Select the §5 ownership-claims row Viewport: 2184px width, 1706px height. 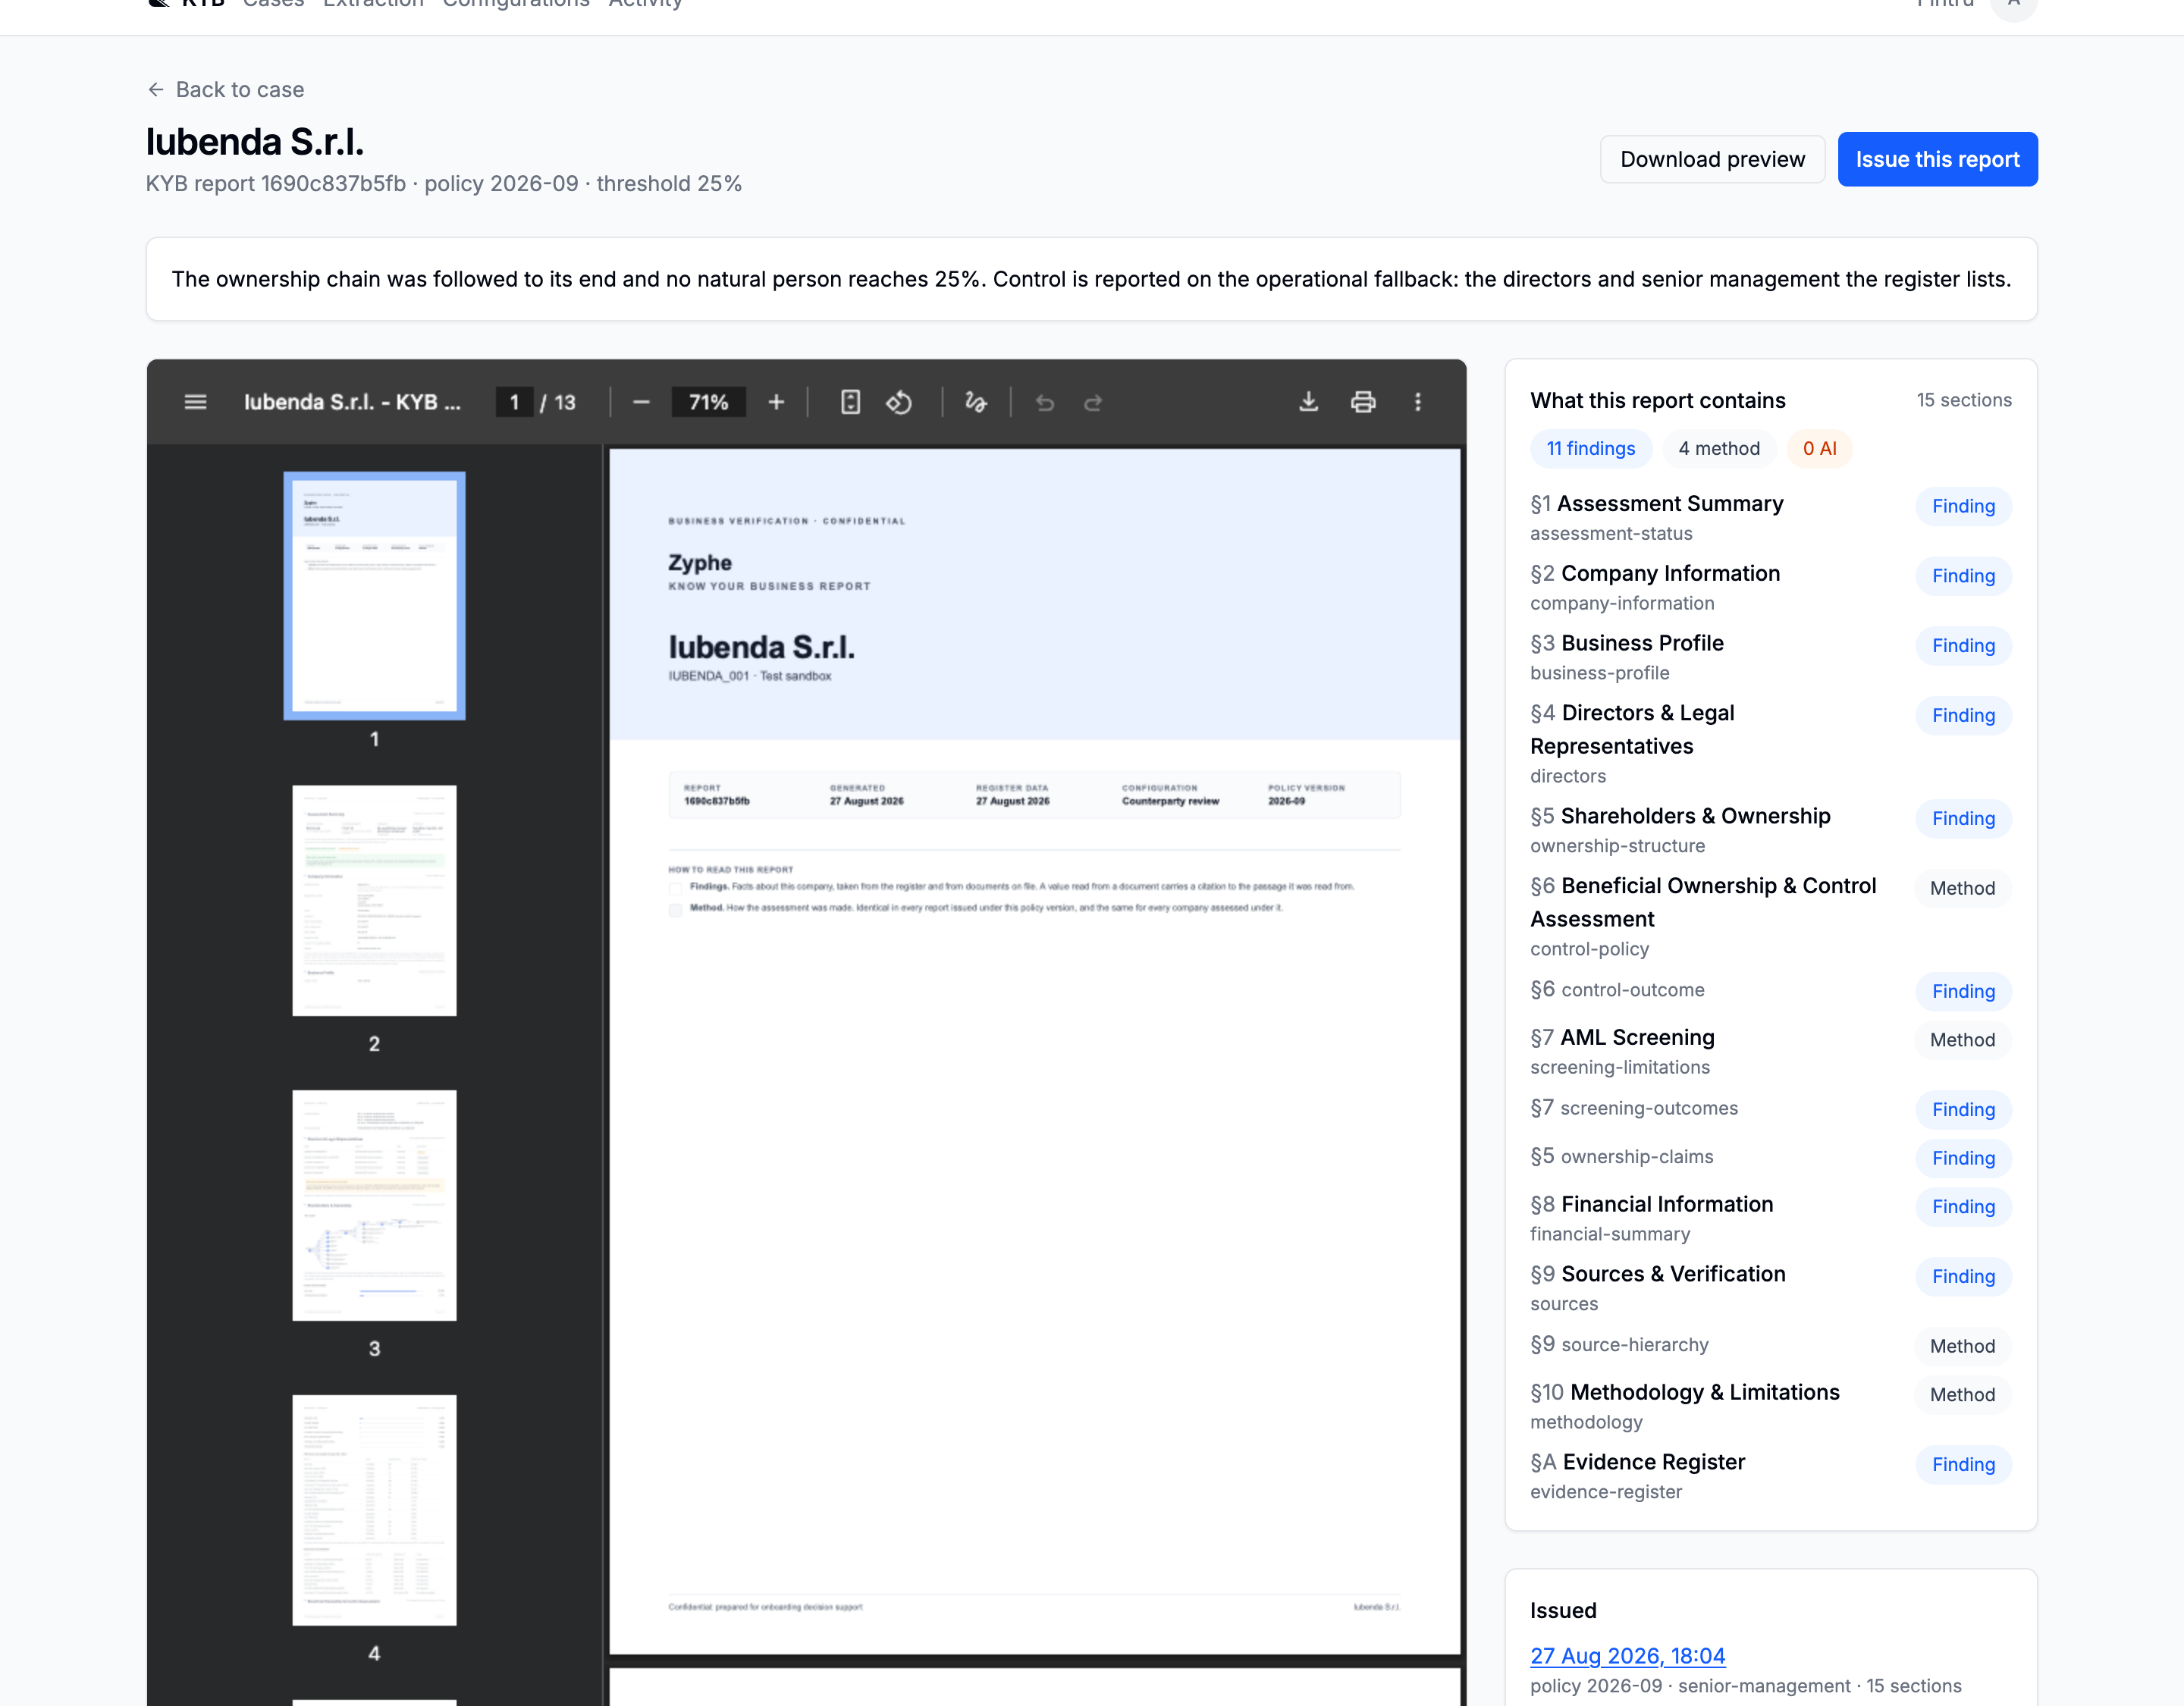point(1771,1157)
